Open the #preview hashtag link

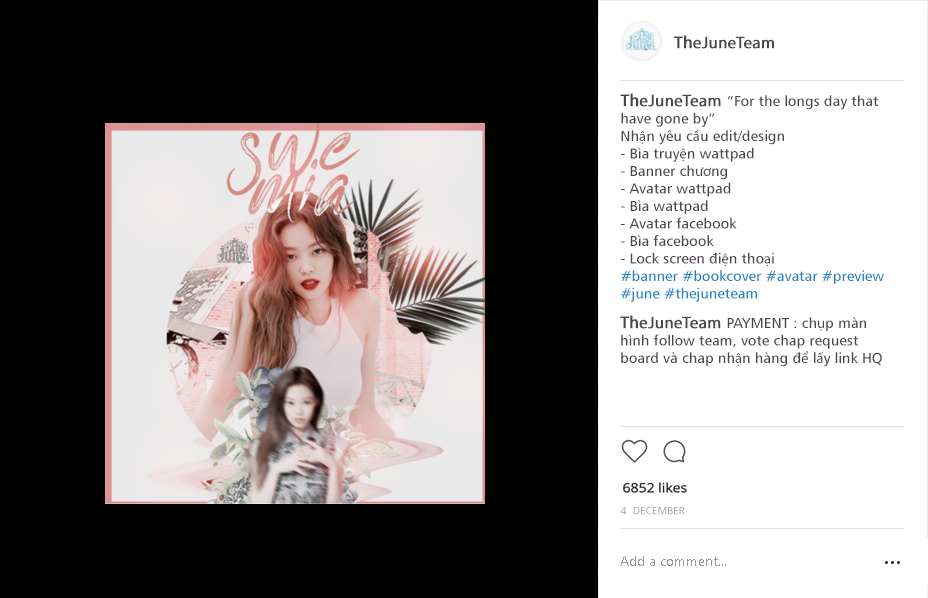pyautogui.click(x=853, y=276)
